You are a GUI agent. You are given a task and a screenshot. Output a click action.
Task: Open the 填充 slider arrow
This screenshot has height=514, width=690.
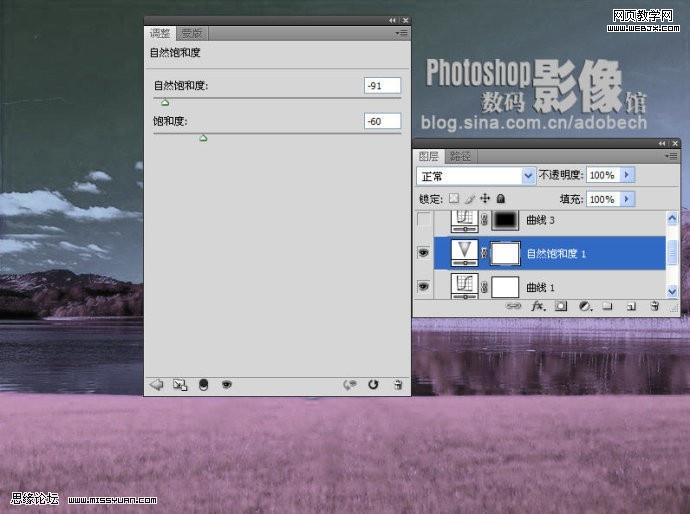pos(627,199)
